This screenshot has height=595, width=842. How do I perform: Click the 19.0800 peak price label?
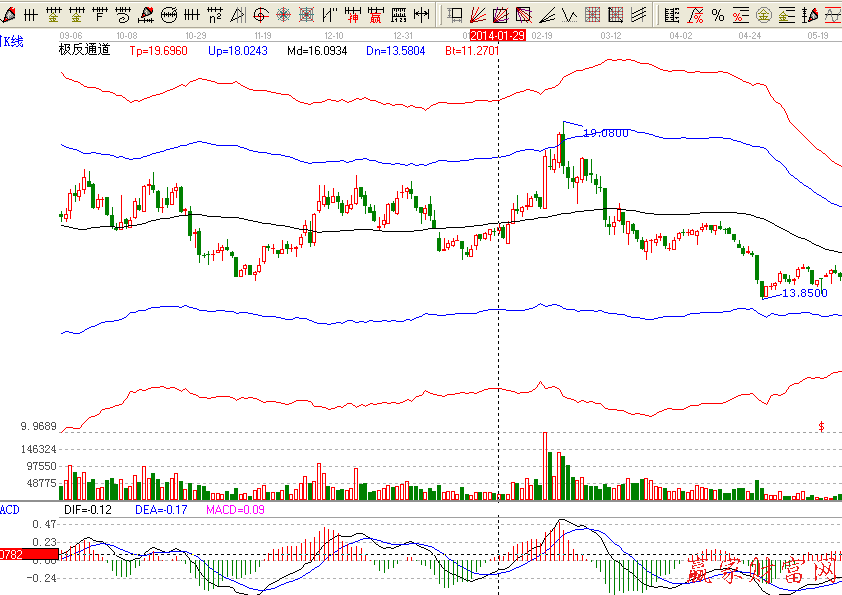click(606, 133)
